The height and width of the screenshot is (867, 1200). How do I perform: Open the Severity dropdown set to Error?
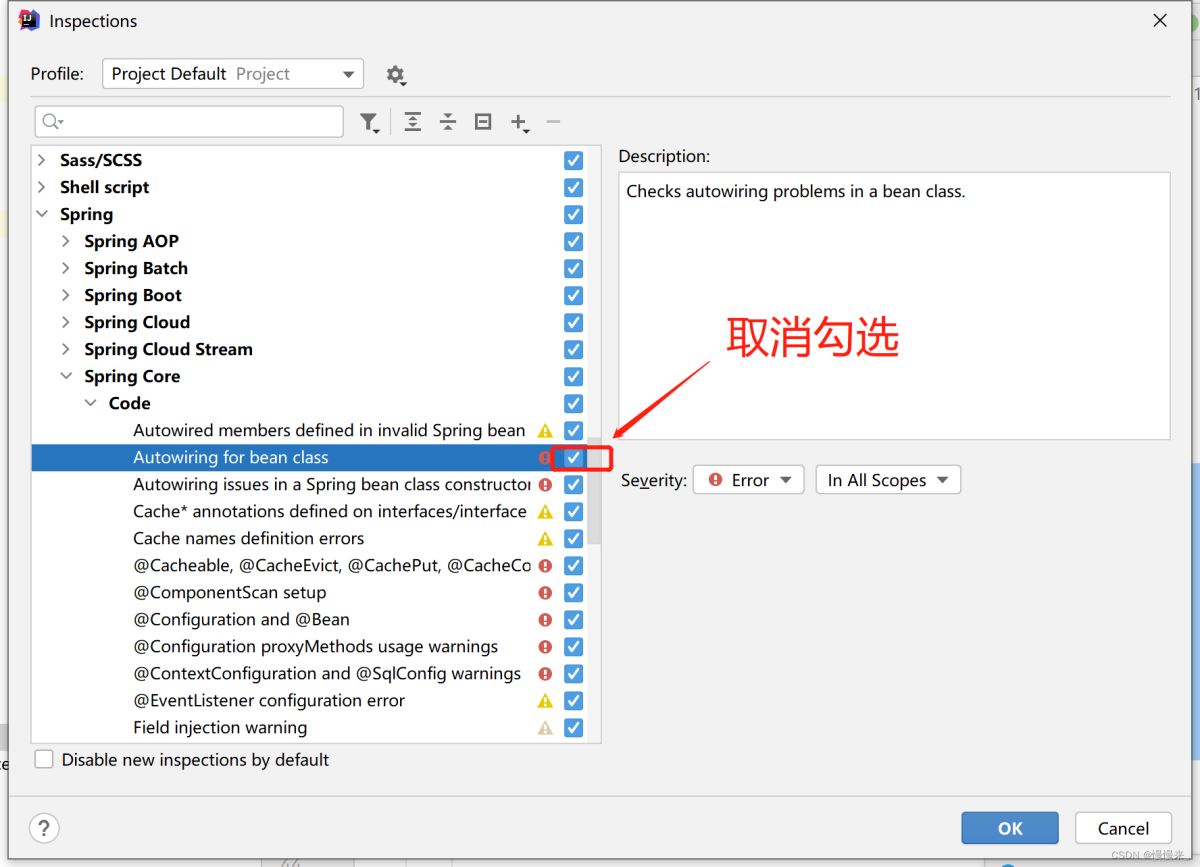coord(748,480)
